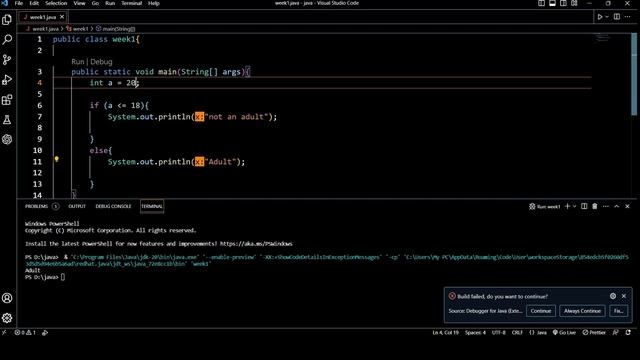Image resolution: width=640 pixels, height=360 pixels.
Task: Select the Terminal panel tab
Action: point(152,206)
